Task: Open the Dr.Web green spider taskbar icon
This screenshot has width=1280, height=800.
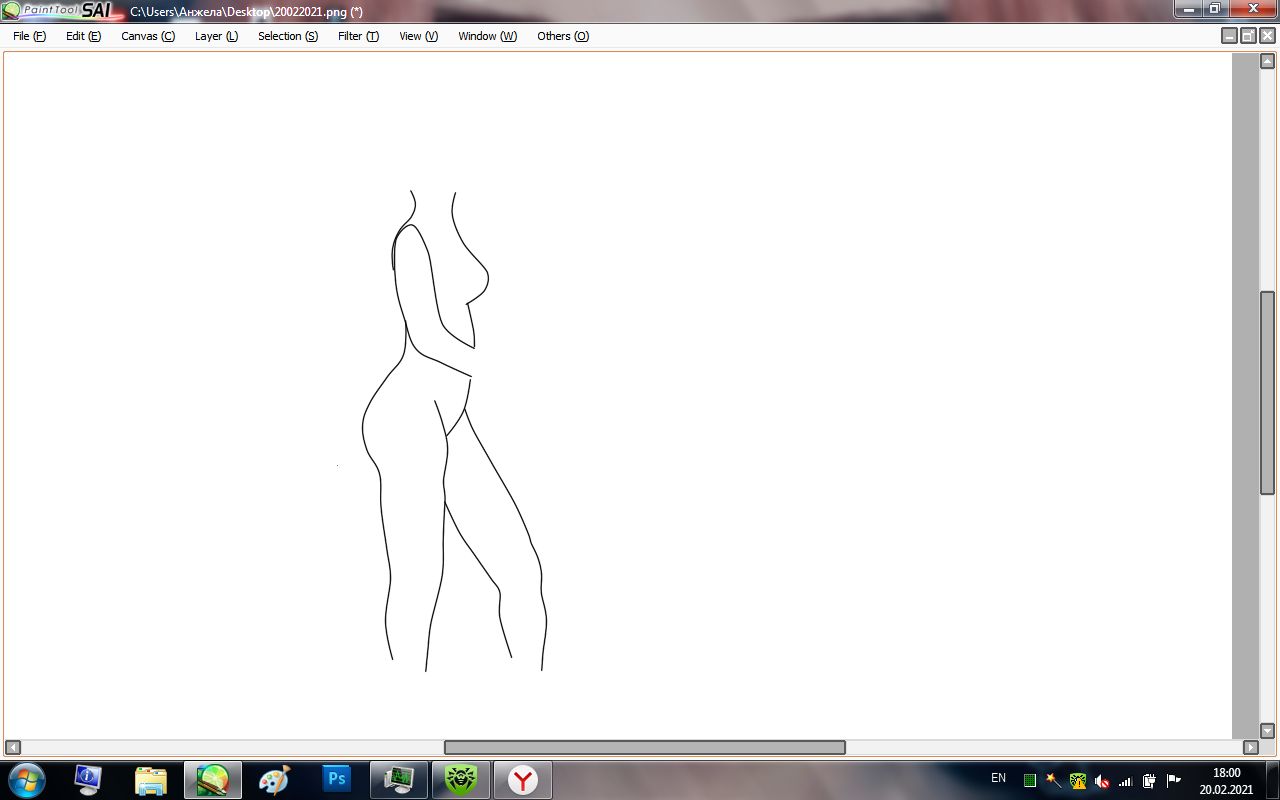Action: 460,779
